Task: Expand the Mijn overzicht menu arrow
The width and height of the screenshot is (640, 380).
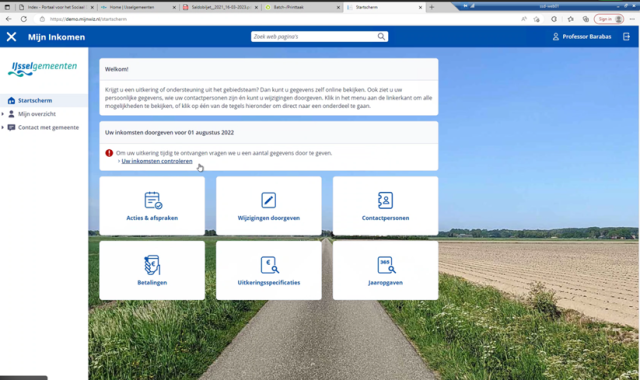Action: [3, 114]
